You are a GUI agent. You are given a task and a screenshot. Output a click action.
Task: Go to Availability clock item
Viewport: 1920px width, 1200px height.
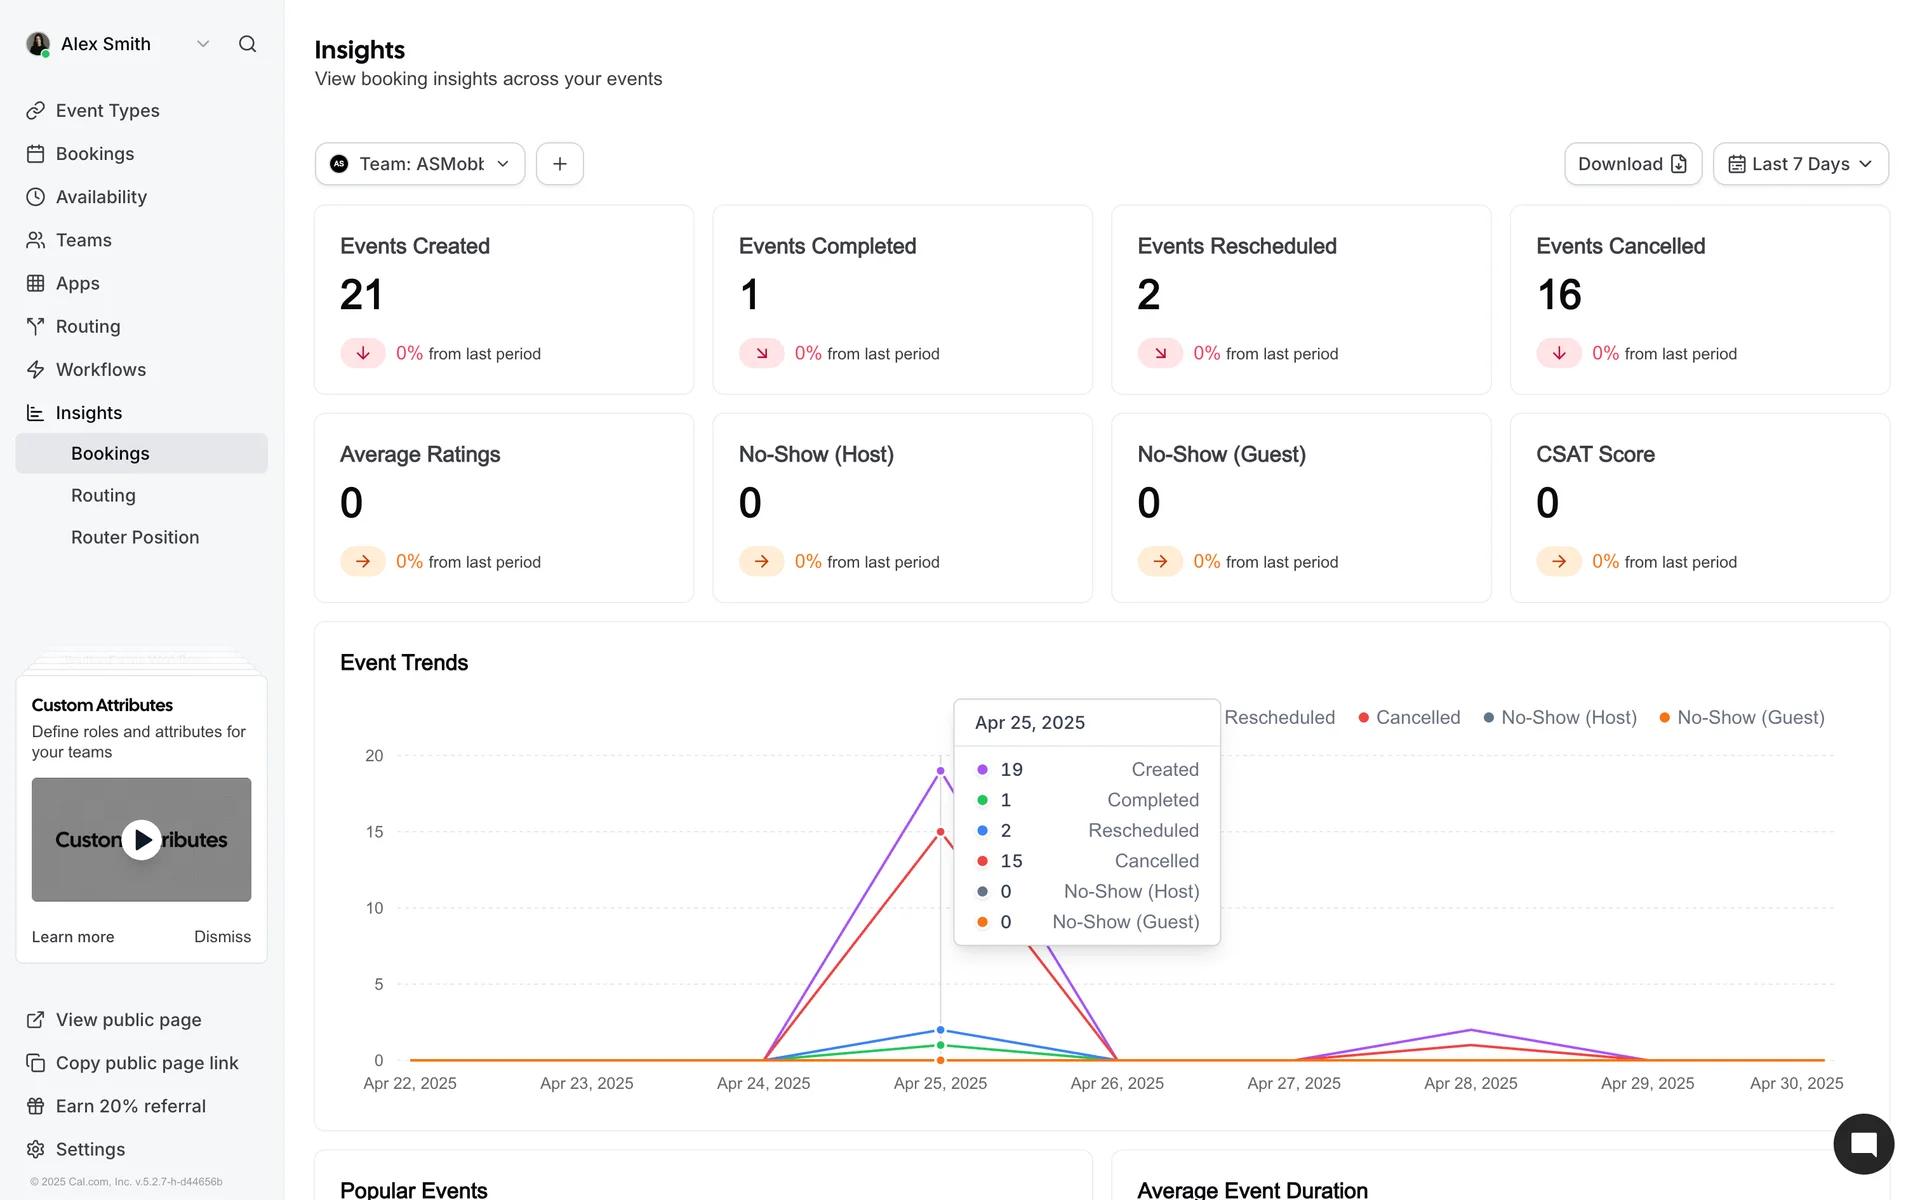100,197
